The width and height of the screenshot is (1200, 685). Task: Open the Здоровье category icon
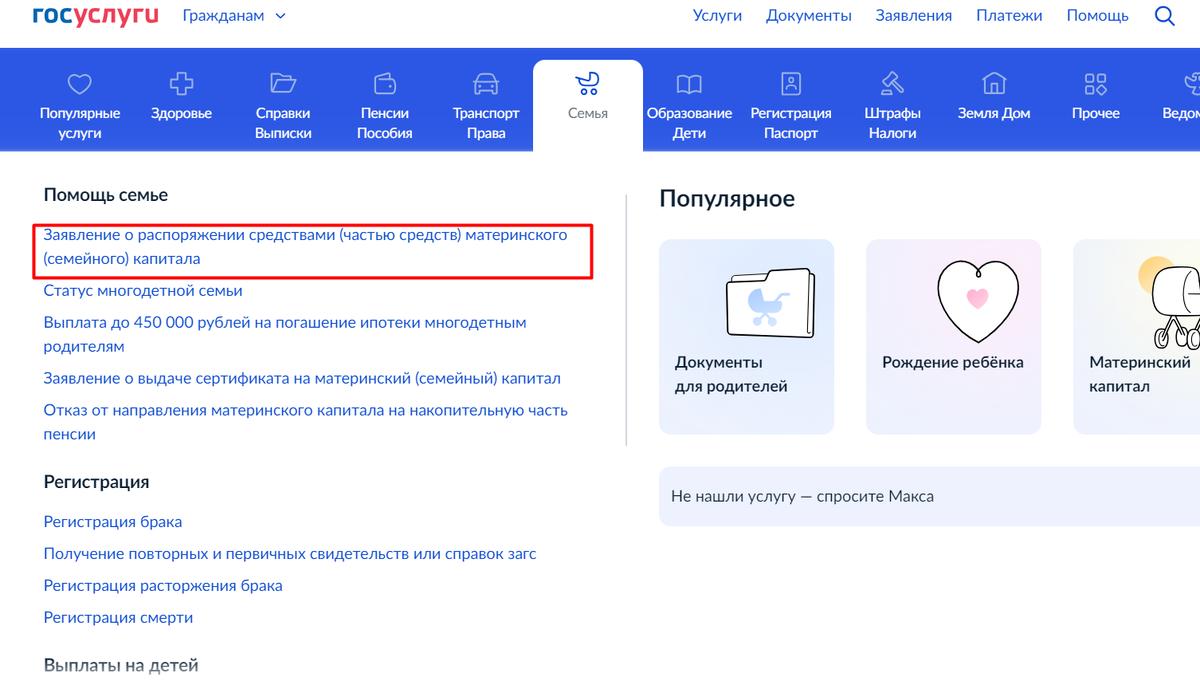coord(181,84)
